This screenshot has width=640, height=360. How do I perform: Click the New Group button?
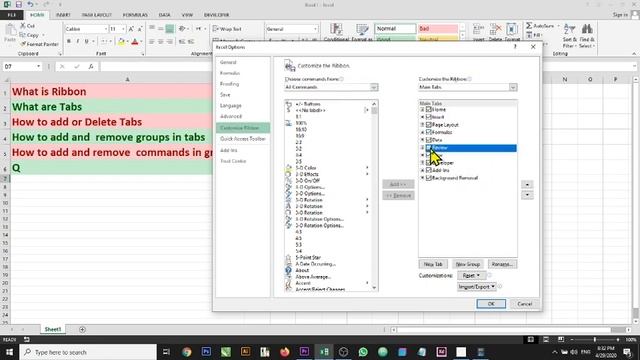pyautogui.click(x=468, y=264)
